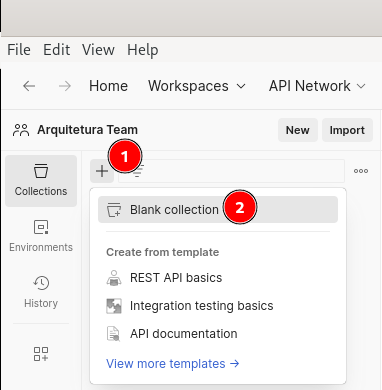Click the View more templates link
Image resolution: width=382 pixels, height=390 pixels.
[173, 363]
